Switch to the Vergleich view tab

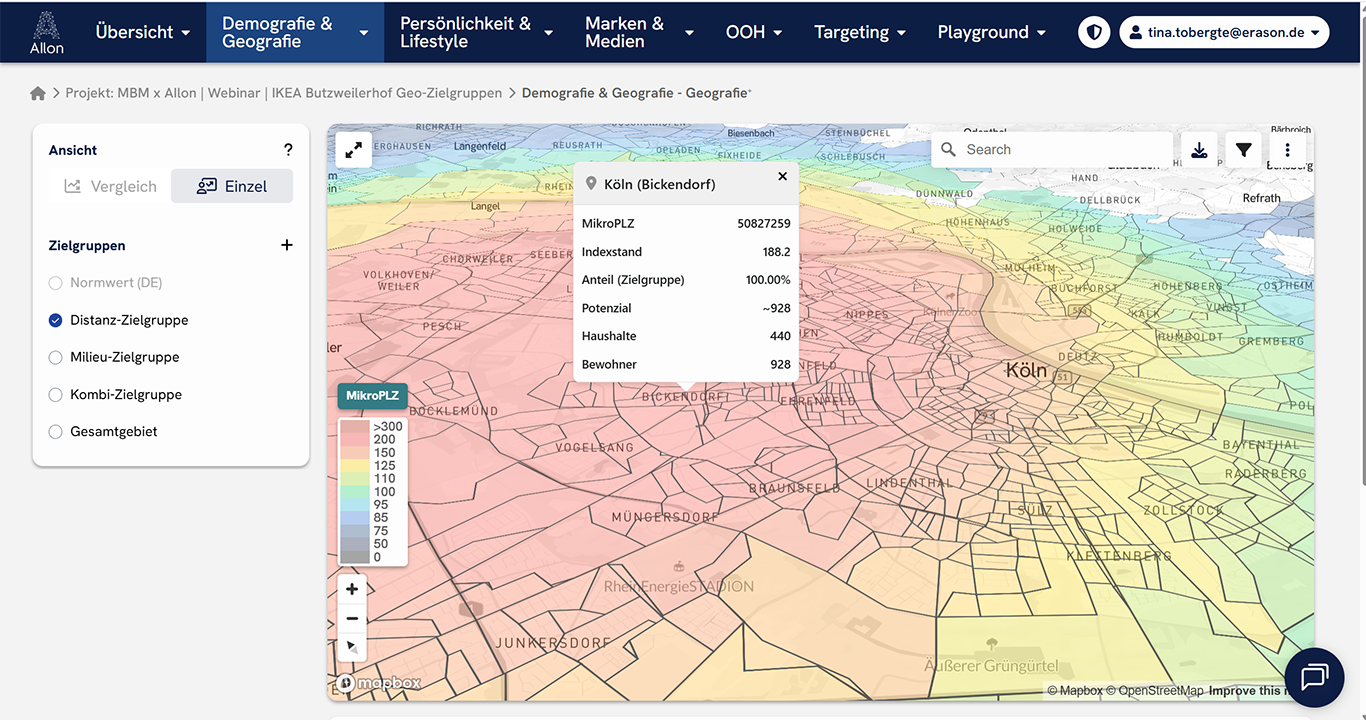(111, 186)
